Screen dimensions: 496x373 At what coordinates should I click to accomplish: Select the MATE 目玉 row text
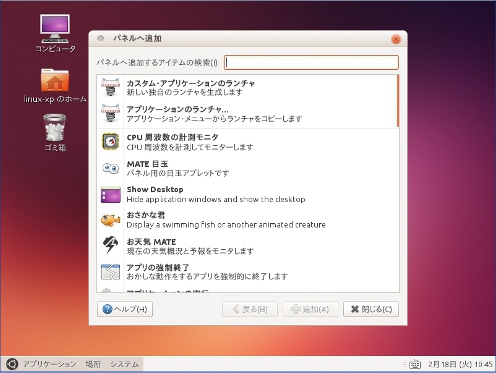pos(147,164)
